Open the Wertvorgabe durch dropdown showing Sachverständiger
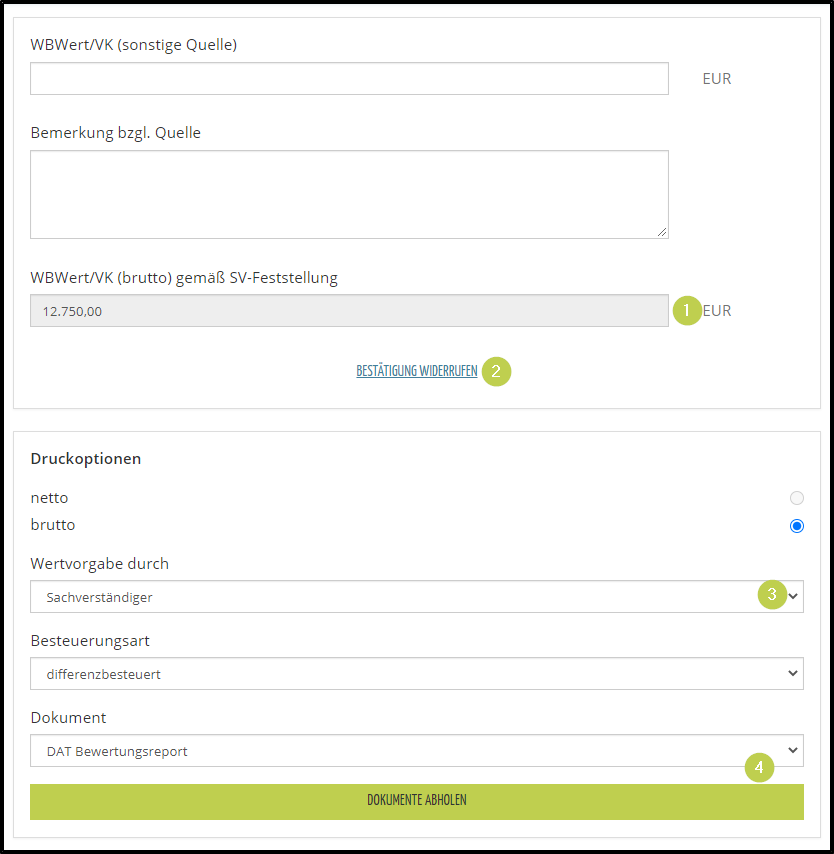 (x=400, y=597)
